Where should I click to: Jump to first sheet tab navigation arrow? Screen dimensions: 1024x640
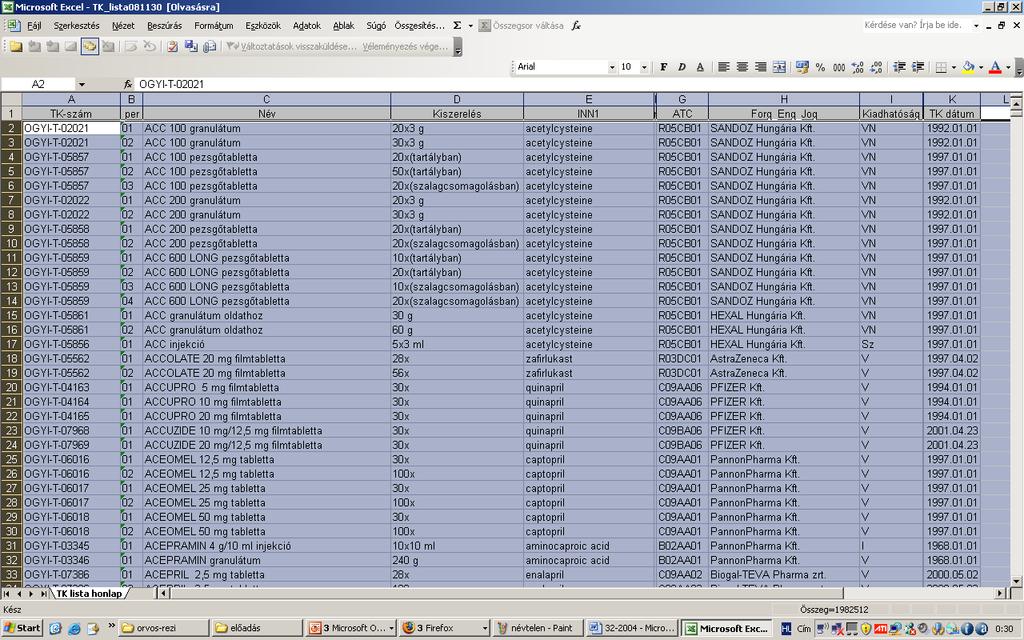7,594
